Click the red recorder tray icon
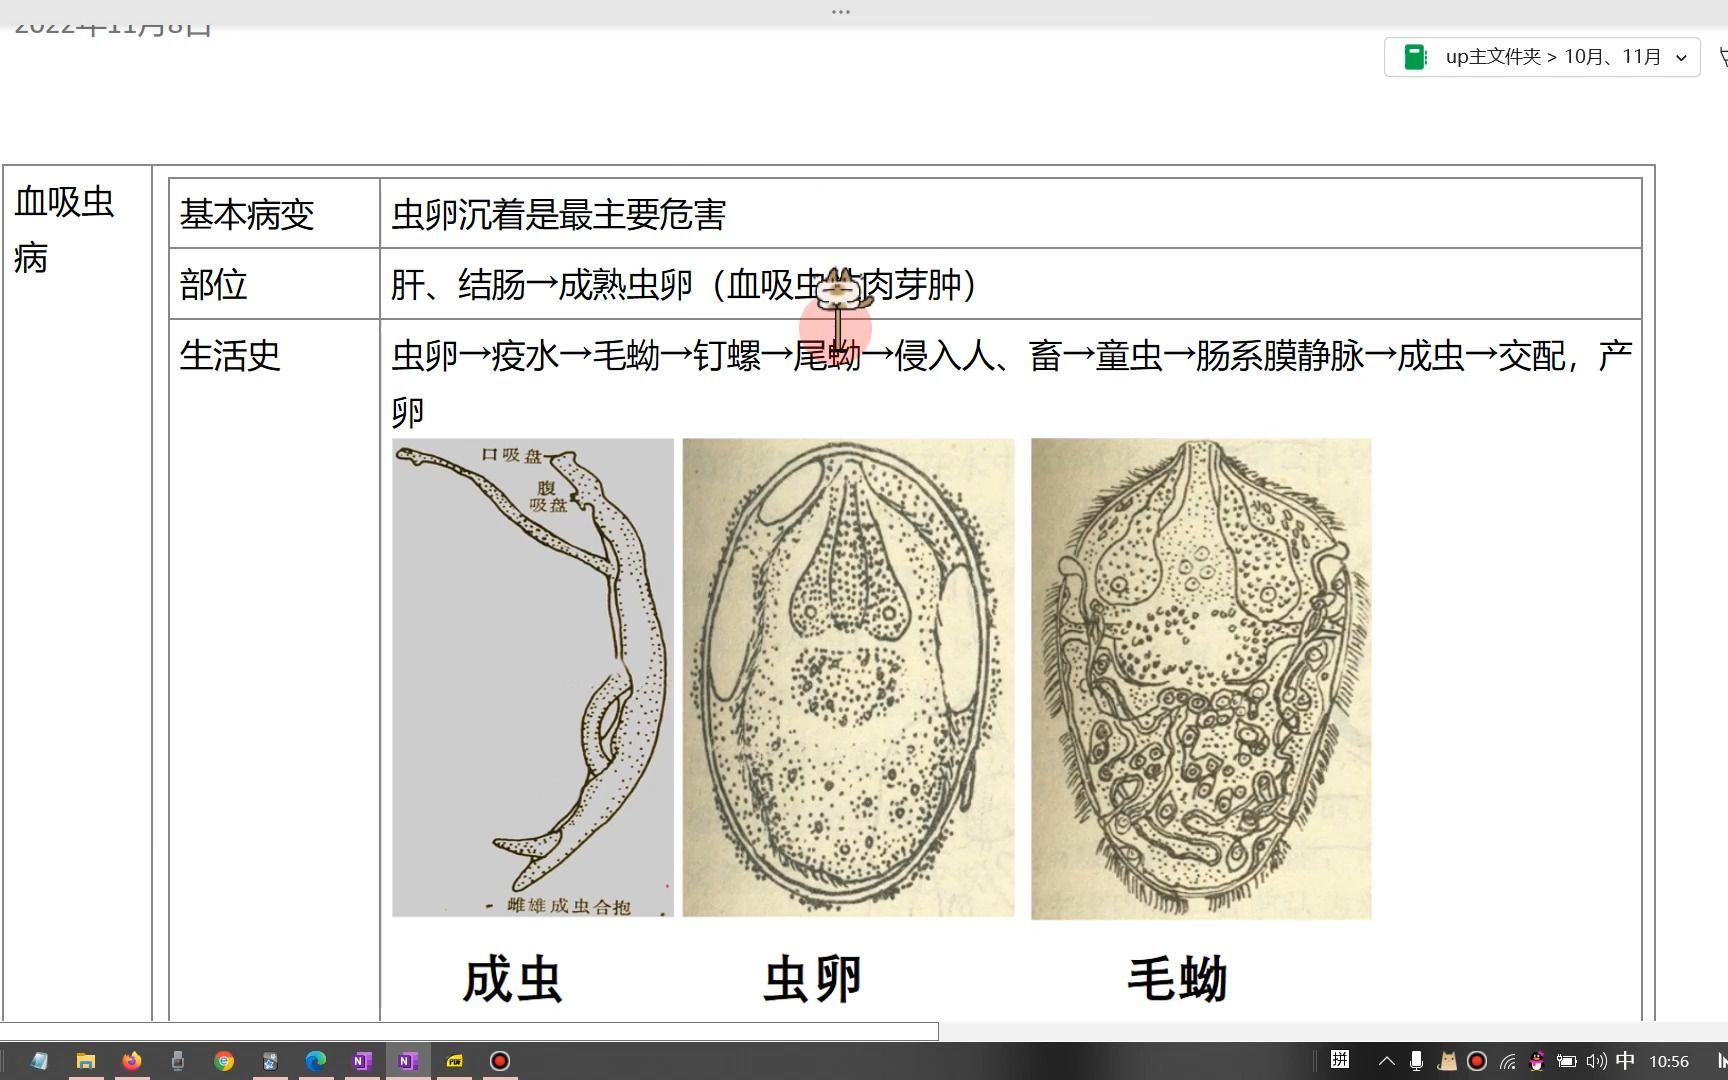Image resolution: width=1728 pixels, height=1080 pixels. pos(1477,1061)
